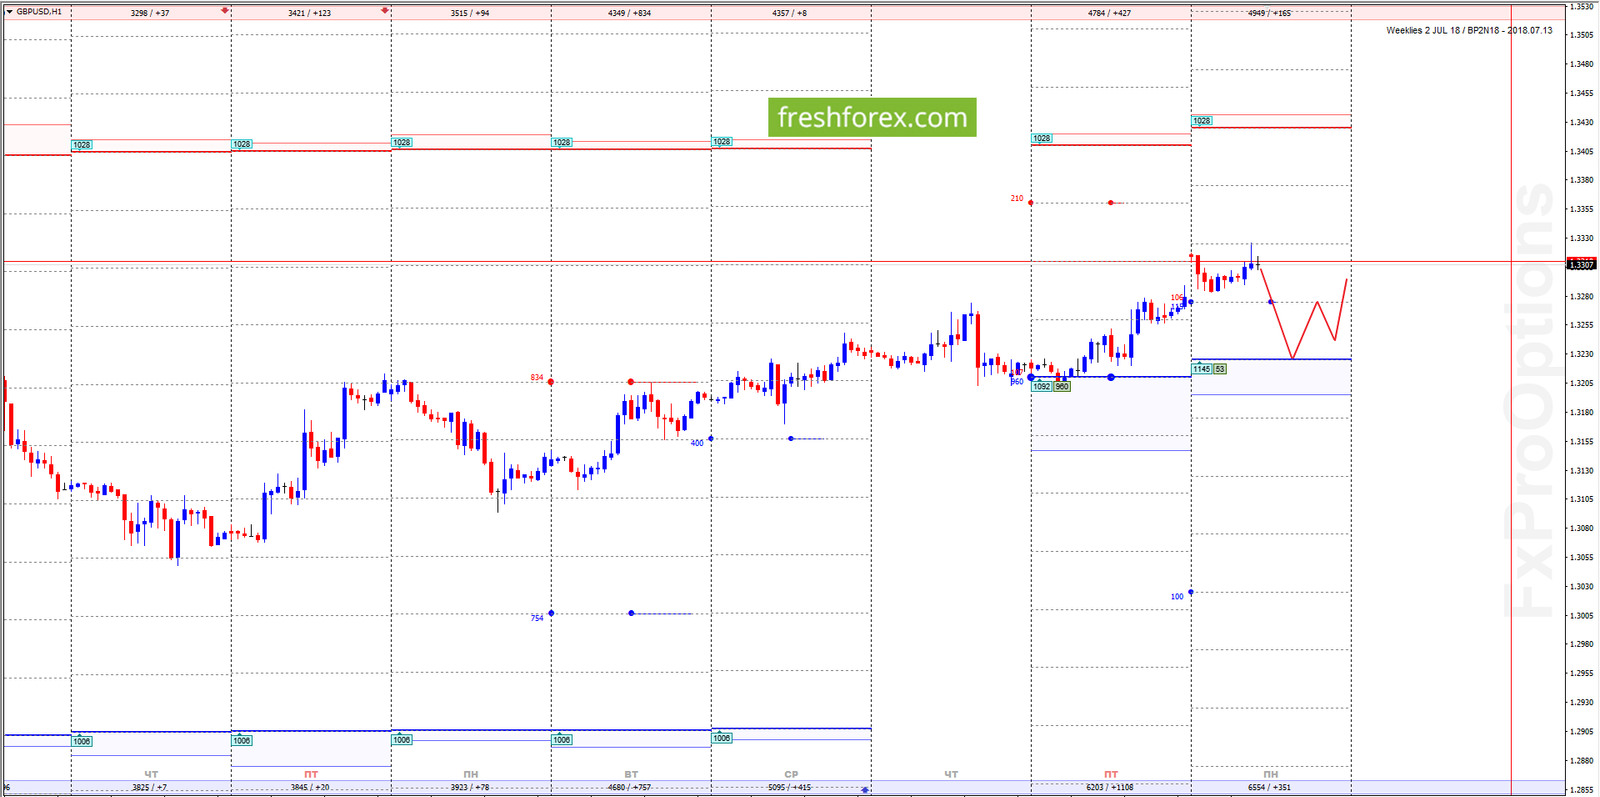Image resolution: width=1600 pixels, height=797 pixels.
Task: Select the '5095 / +415' bottom label
Action: pos(790,788)
